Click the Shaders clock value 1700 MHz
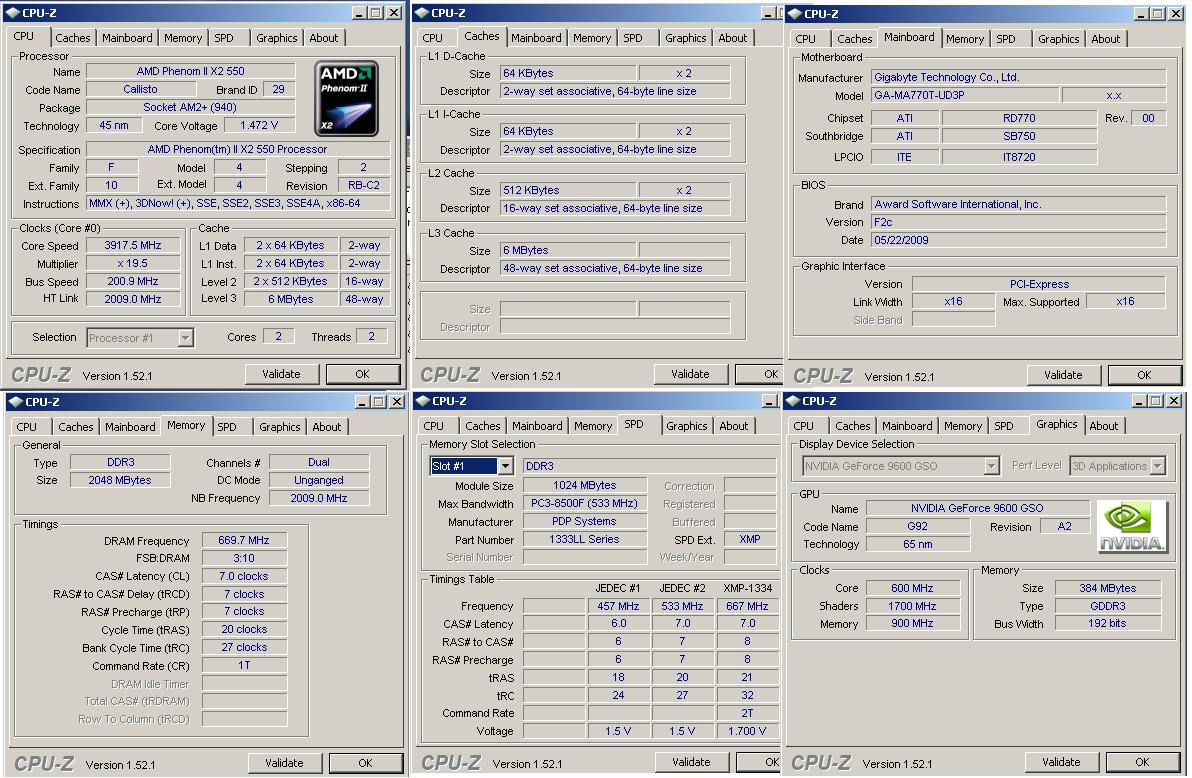1192x778 pixels. (912, 606)
